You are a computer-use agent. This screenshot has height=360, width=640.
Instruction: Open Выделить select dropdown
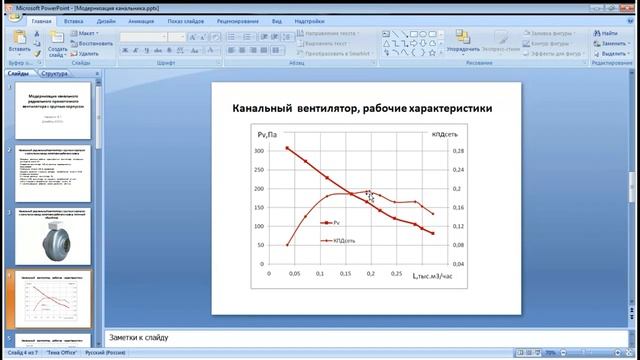612,53
